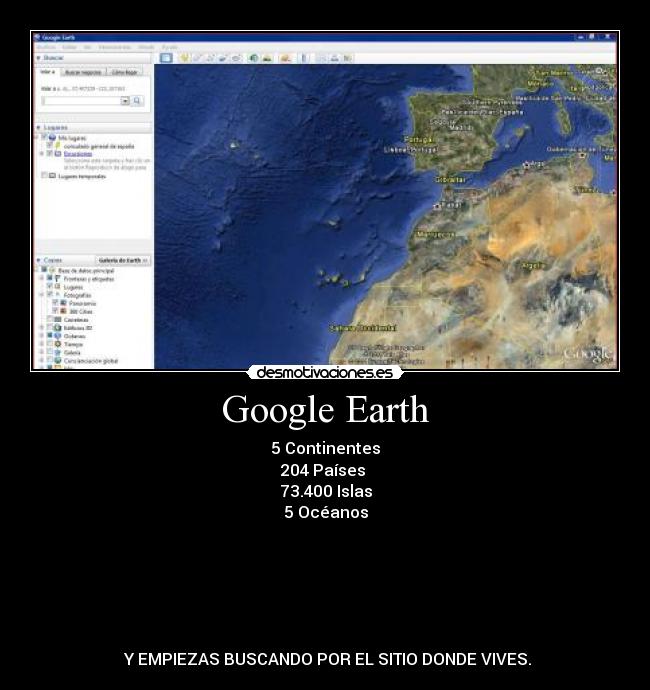Screen dimensions: 650x690
Task: Toggle the Mis lugares checkbox
Action: [x=44, y=137]
